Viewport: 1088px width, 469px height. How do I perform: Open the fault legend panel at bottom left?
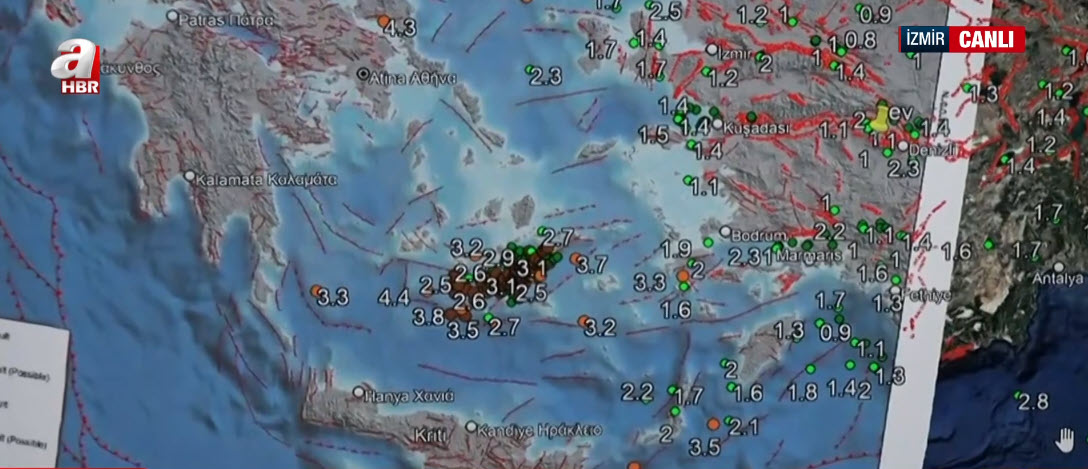32,390
